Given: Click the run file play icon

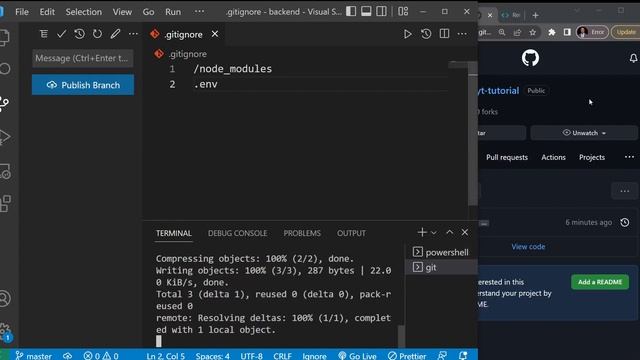Looking at the screenshot, I should point(407,34).
